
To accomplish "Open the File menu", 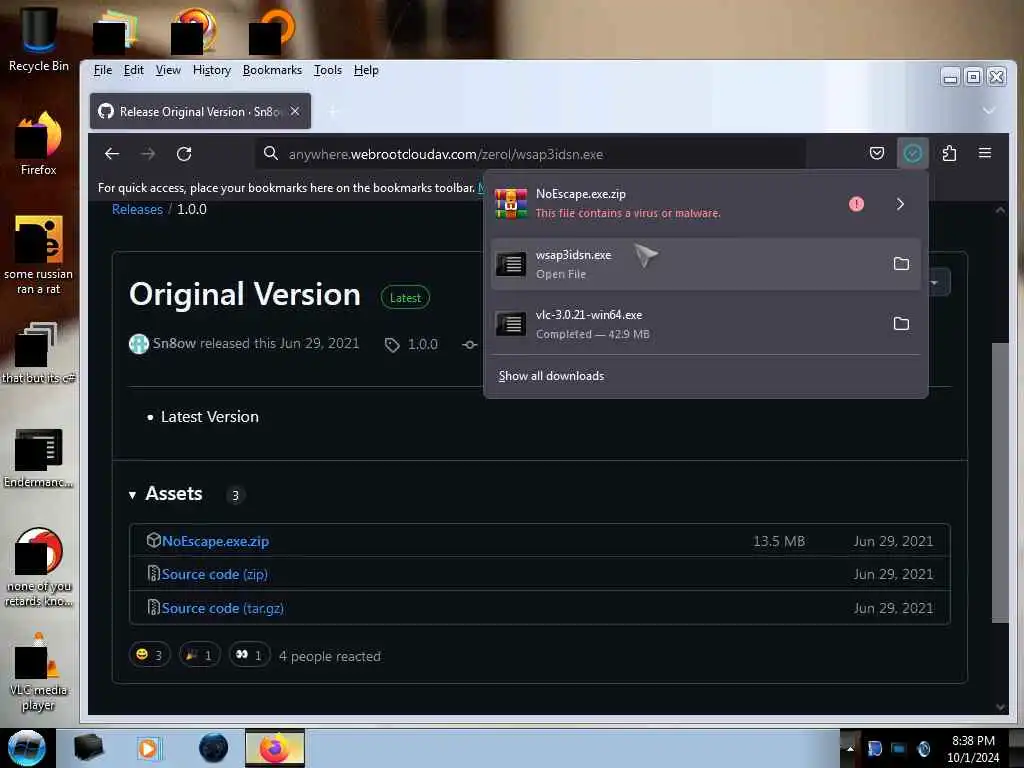I will click(x=103, y=70).
